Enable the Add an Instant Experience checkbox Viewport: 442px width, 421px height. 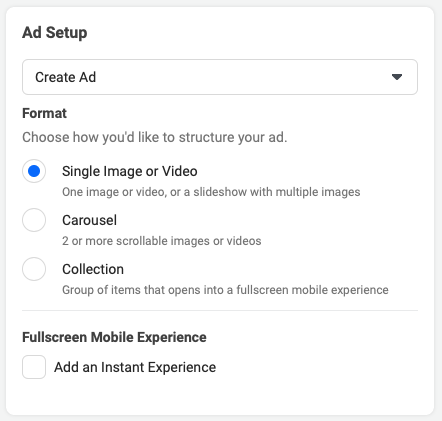point(34,367)
